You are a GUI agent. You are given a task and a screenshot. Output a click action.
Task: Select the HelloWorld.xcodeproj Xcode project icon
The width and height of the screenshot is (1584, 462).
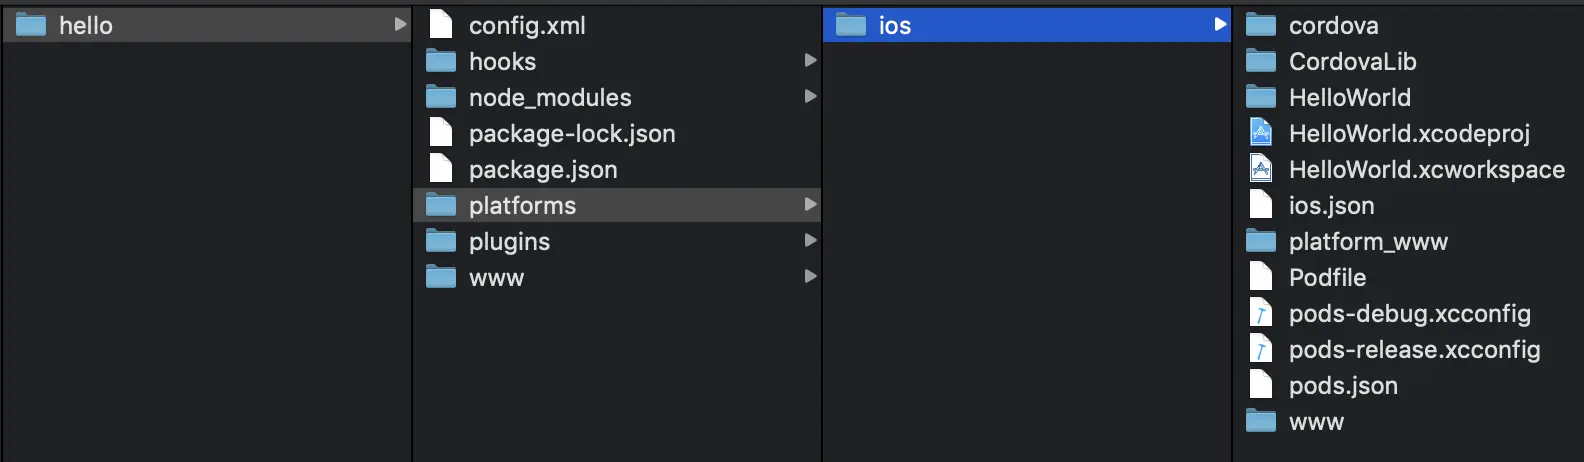pos(1261,133)
